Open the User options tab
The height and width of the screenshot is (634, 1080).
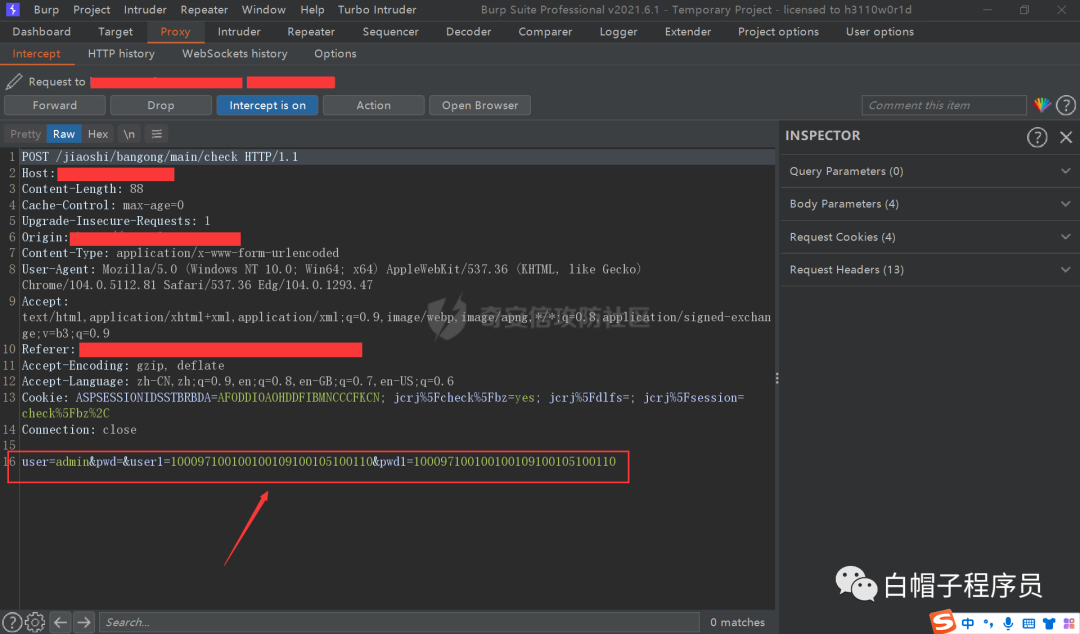pos(880,32)
